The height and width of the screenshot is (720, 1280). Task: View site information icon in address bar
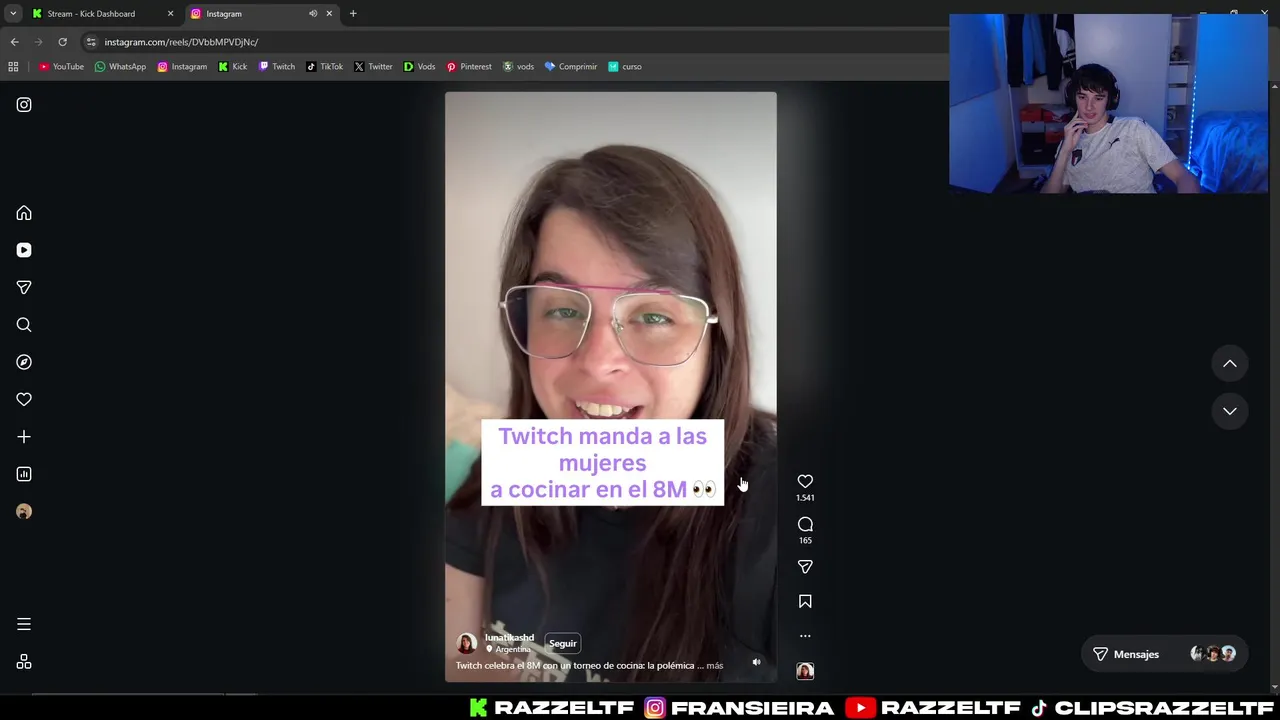[91, 42]
